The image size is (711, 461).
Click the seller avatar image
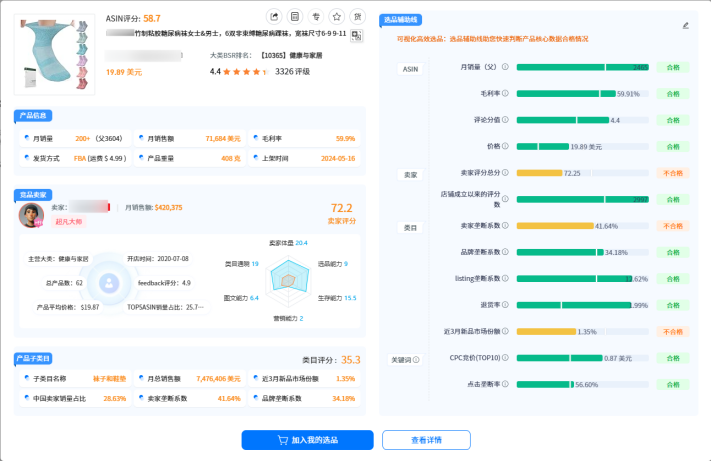(31, 215)
